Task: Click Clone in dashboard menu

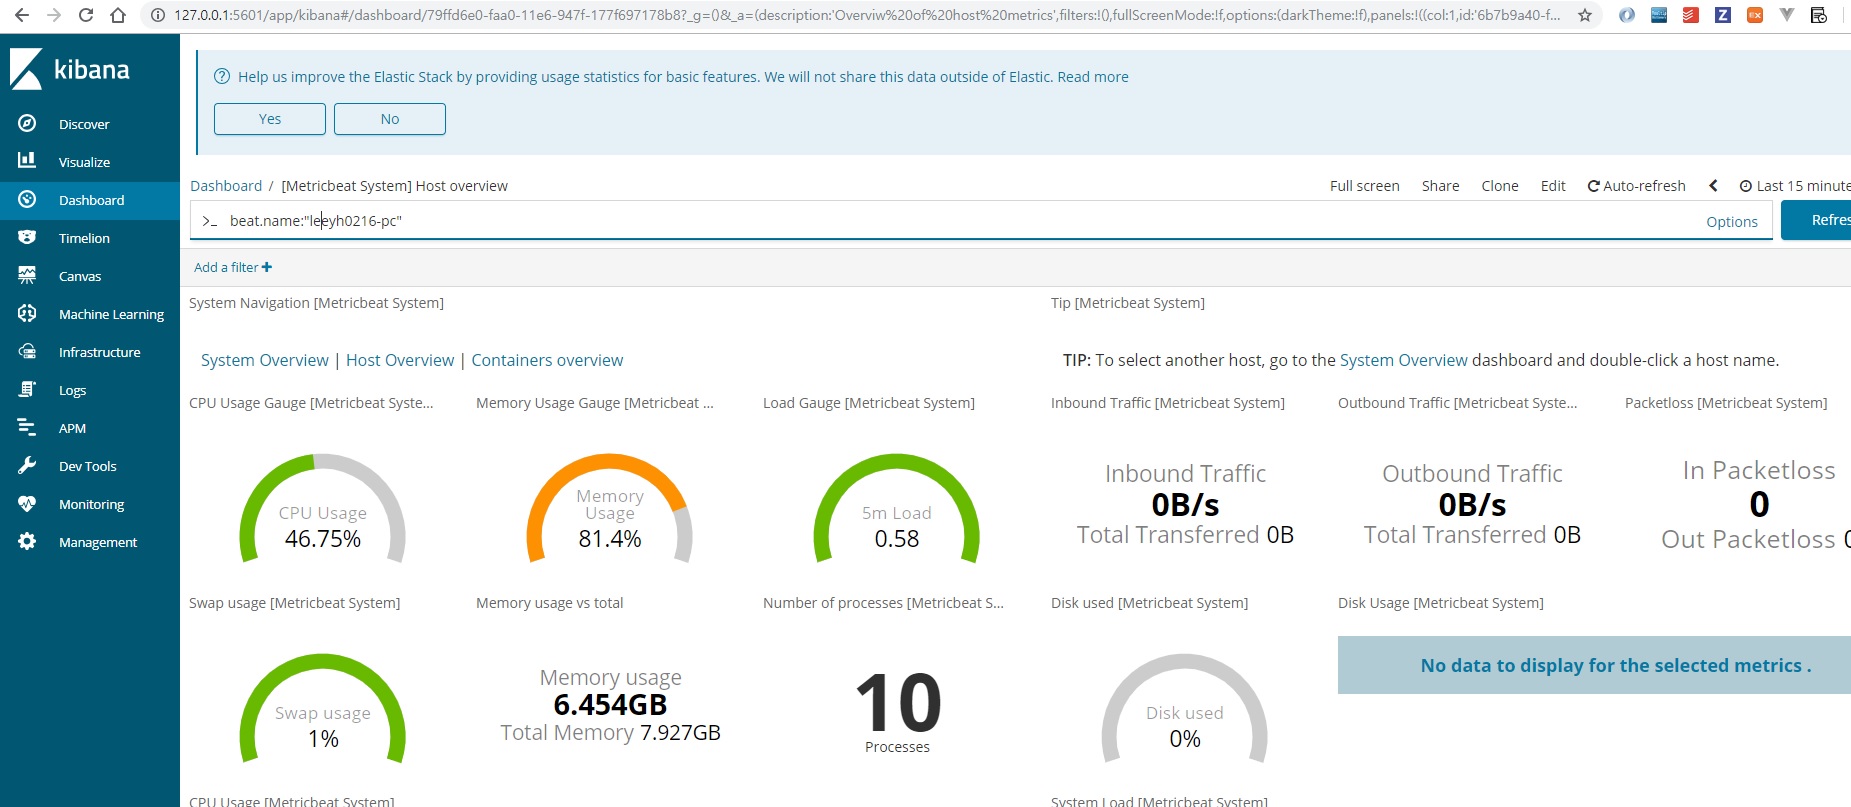Action: click(x=1500, y=186)
